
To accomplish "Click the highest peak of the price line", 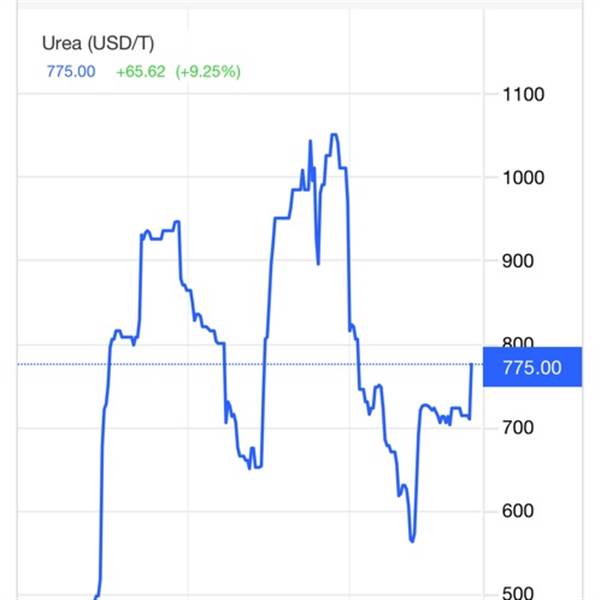I will 334,134.
